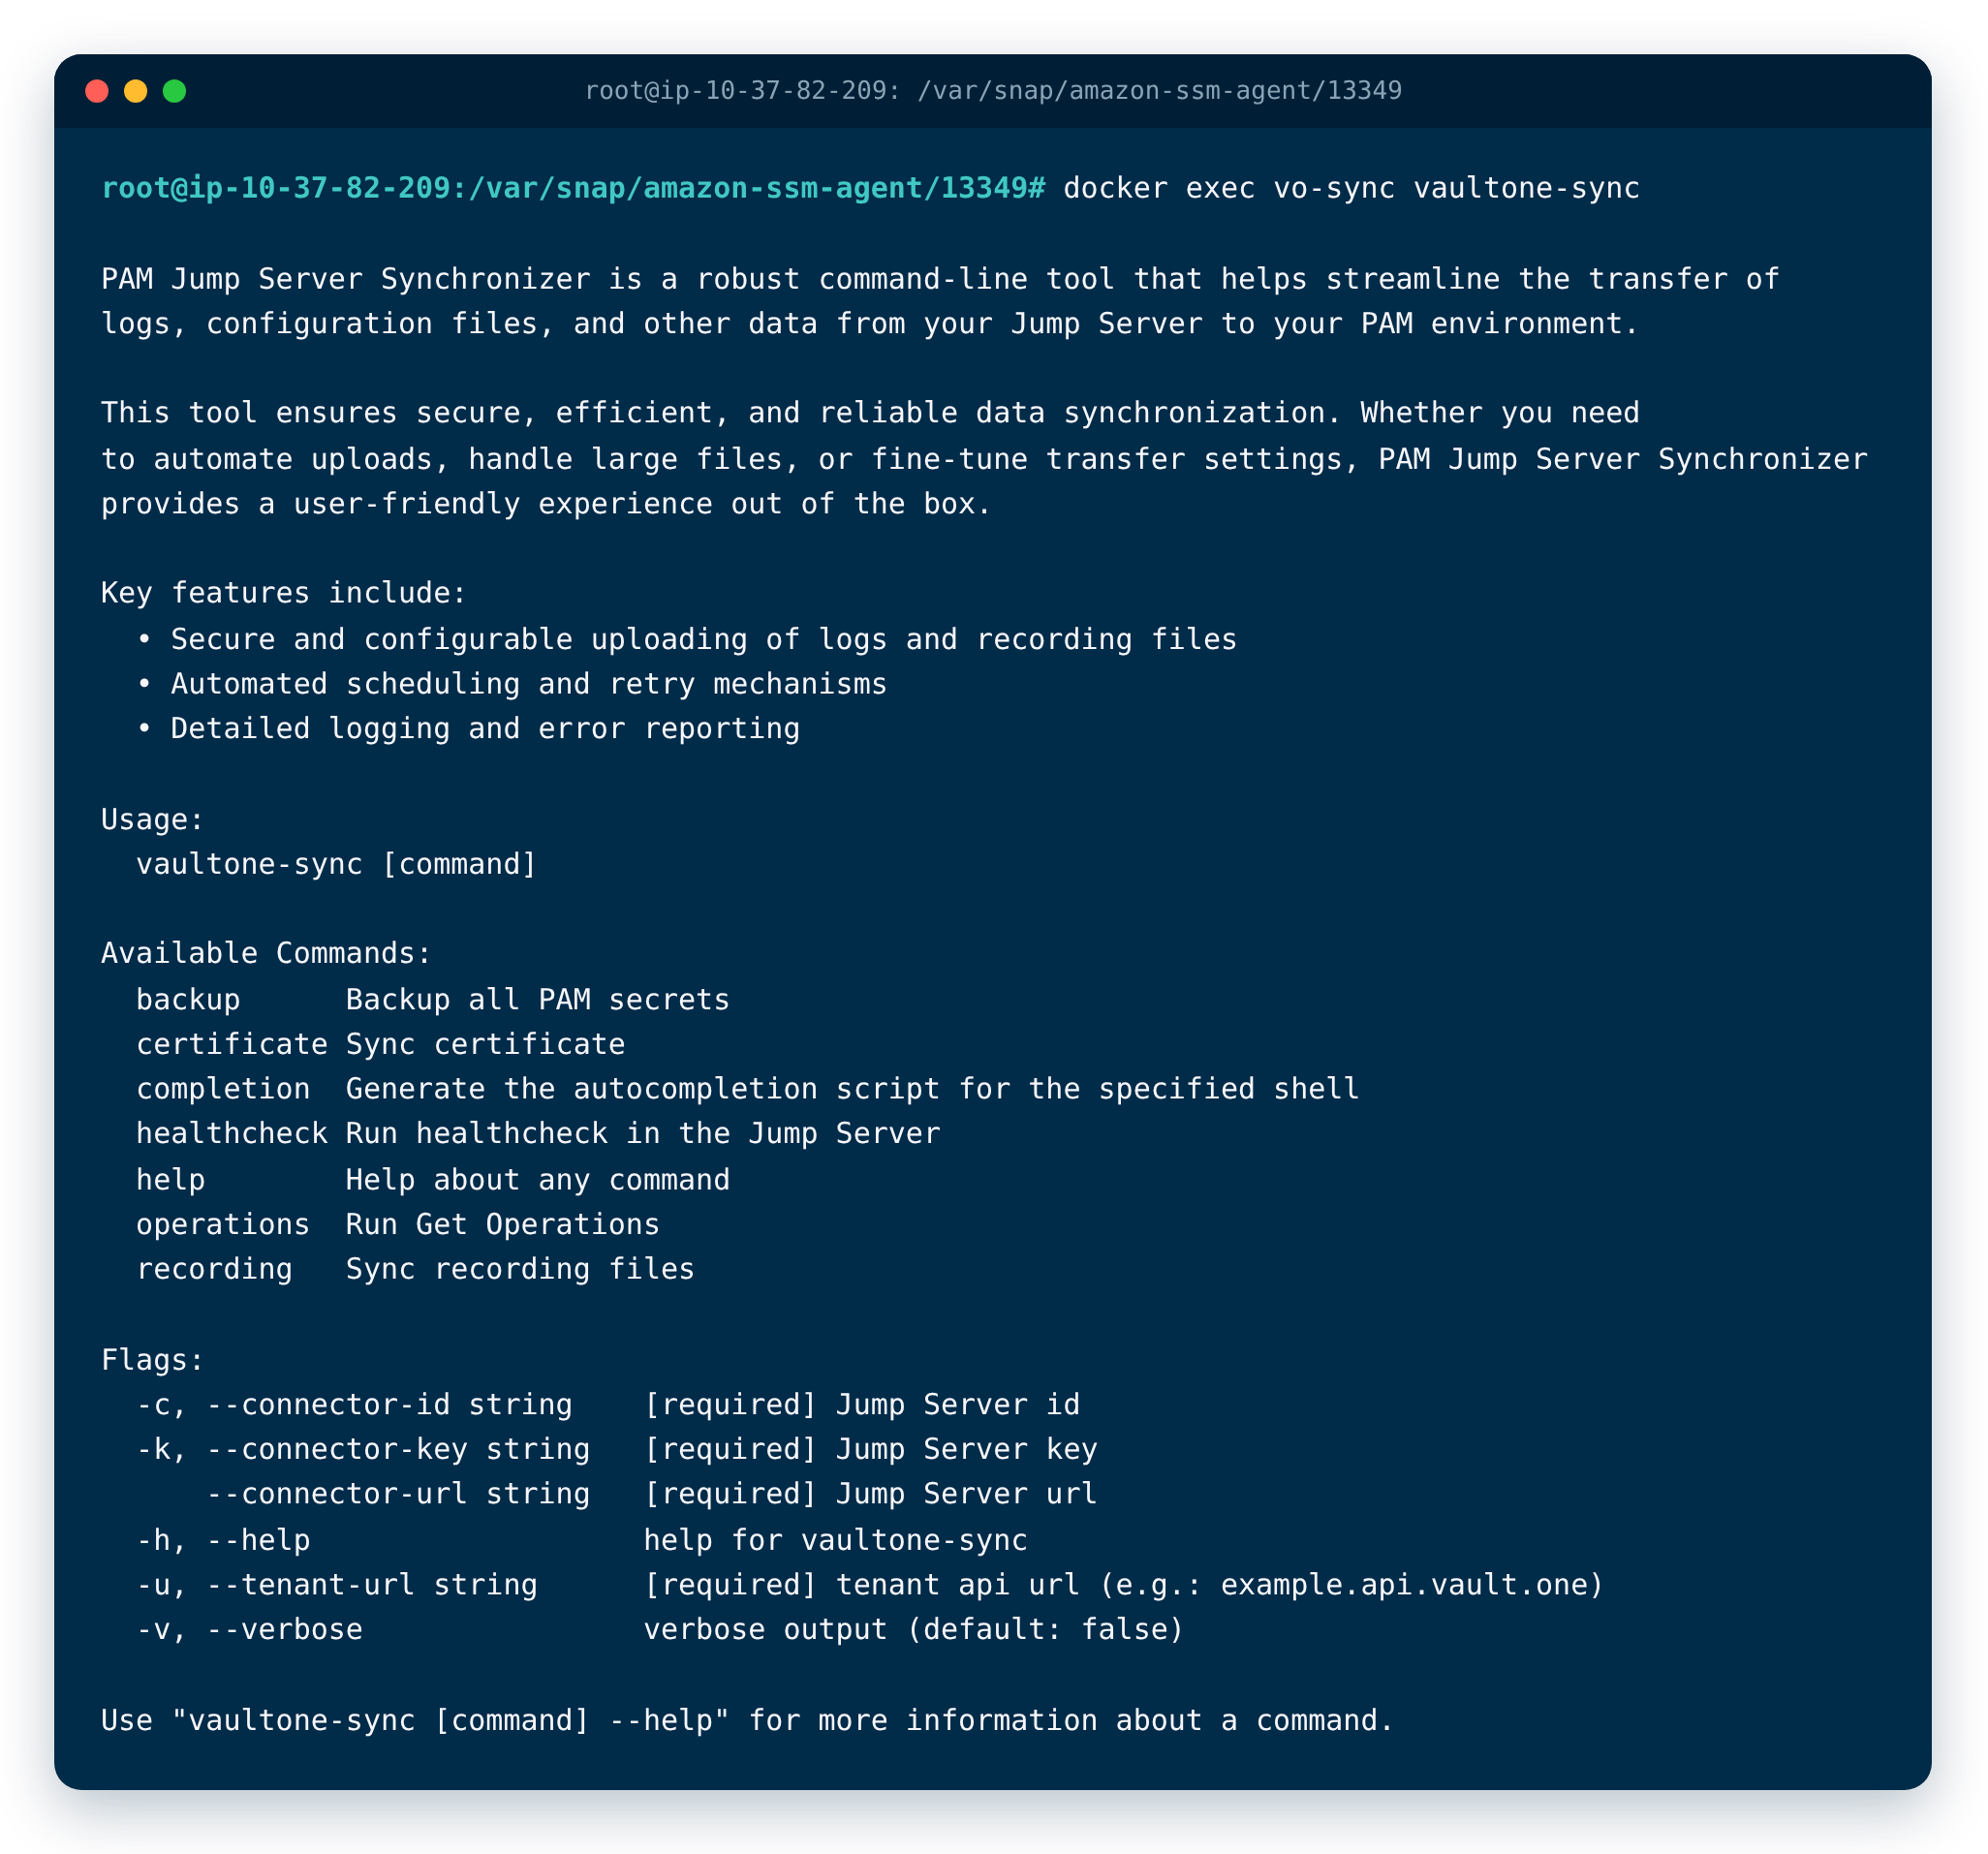
Task: Click the final 'Use "vaultone-sync [command] --help"' line
Action: pyautogui.click(x=748, y=1720)
